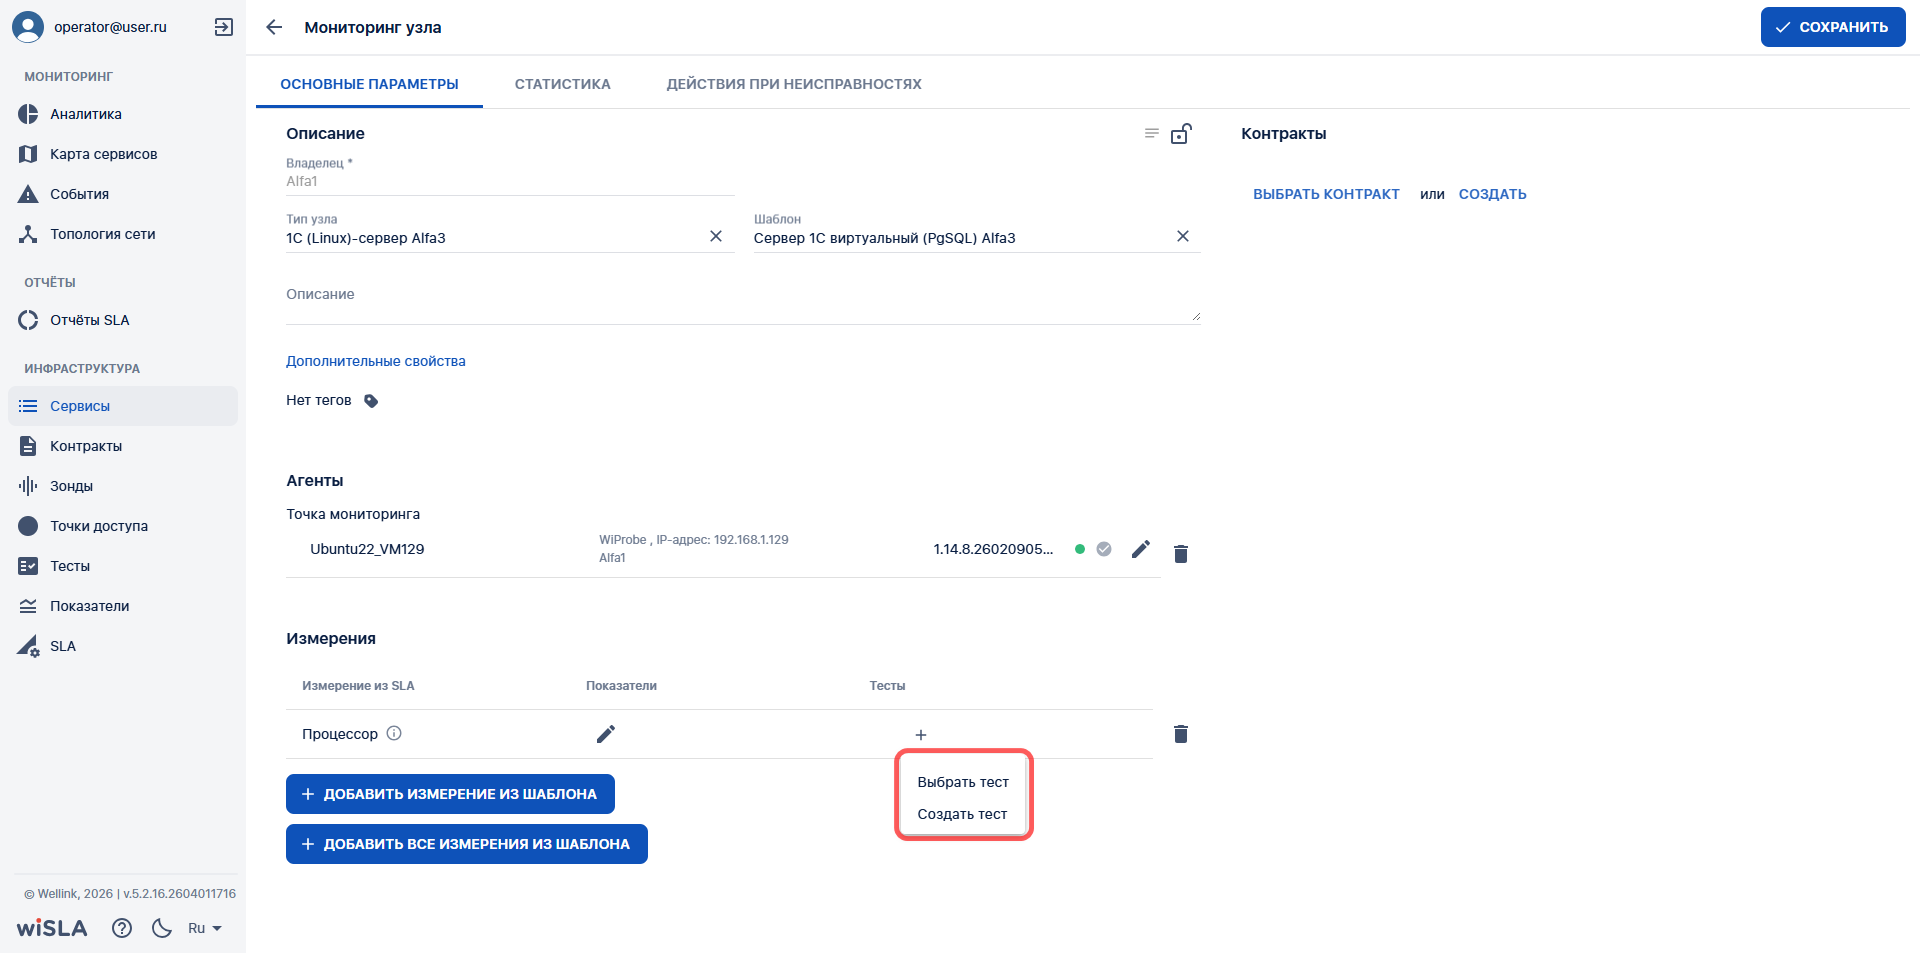Open Тесты in the sidebar
Screen dimensions: 1920x953
123,566
